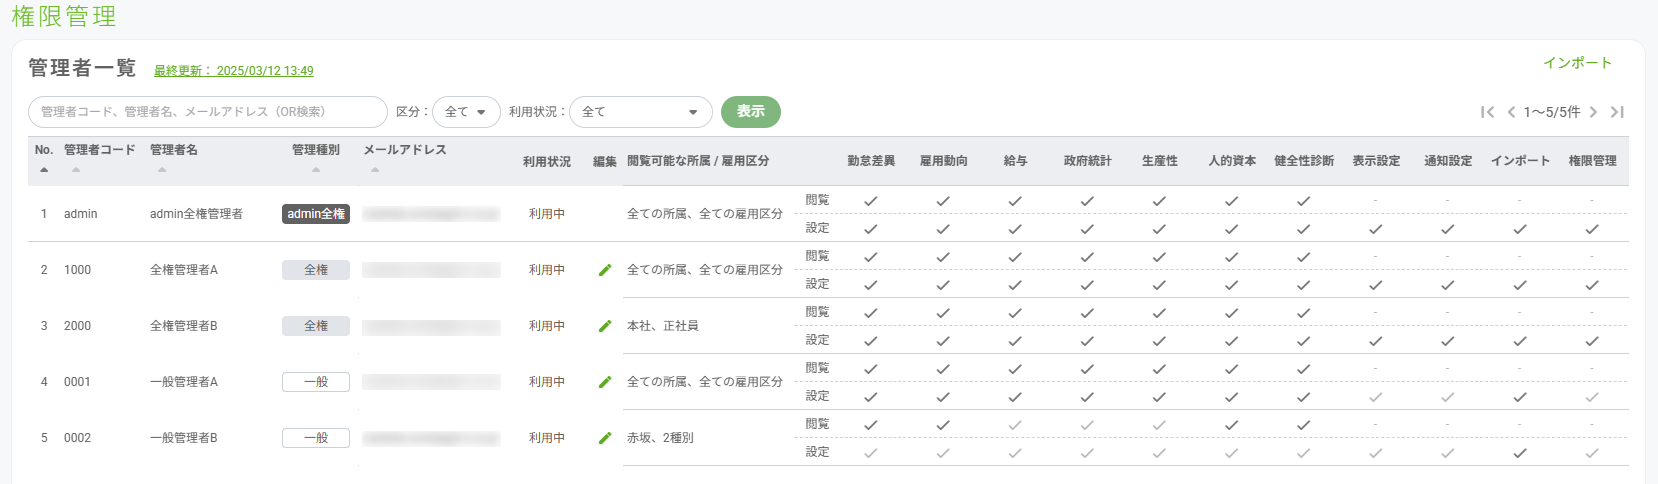Screen dimensions: 1658x484
Task: Click edit pencil for 全権管理者A
Action: [605, 270]
